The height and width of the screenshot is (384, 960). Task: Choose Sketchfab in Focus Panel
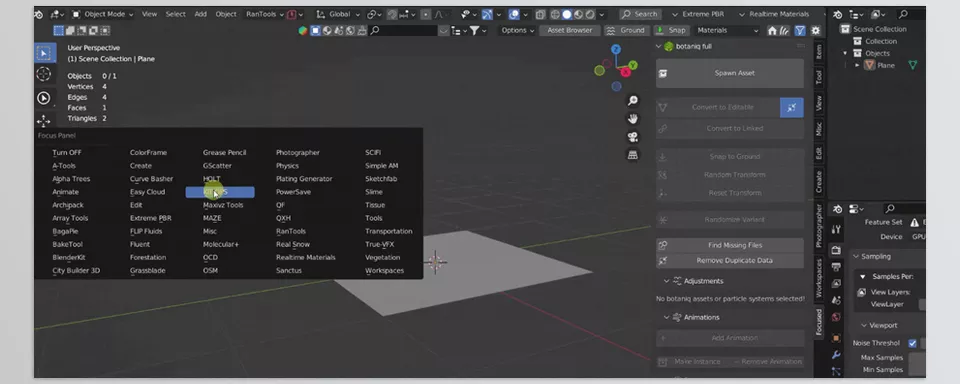click(381, 179)
